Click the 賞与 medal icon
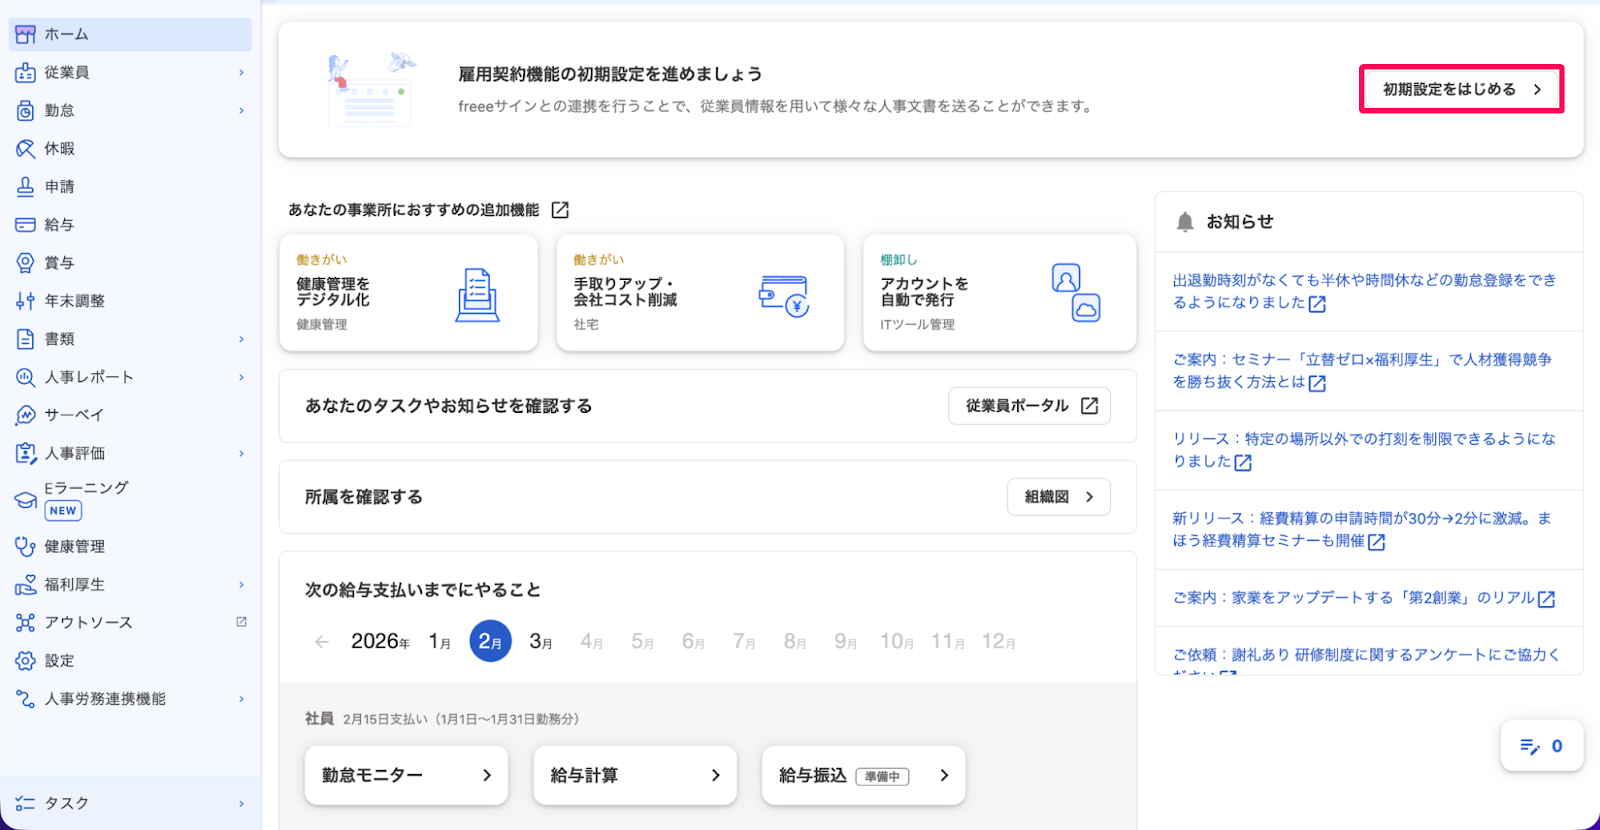1600x830 pixels. (x=25, y=262)
